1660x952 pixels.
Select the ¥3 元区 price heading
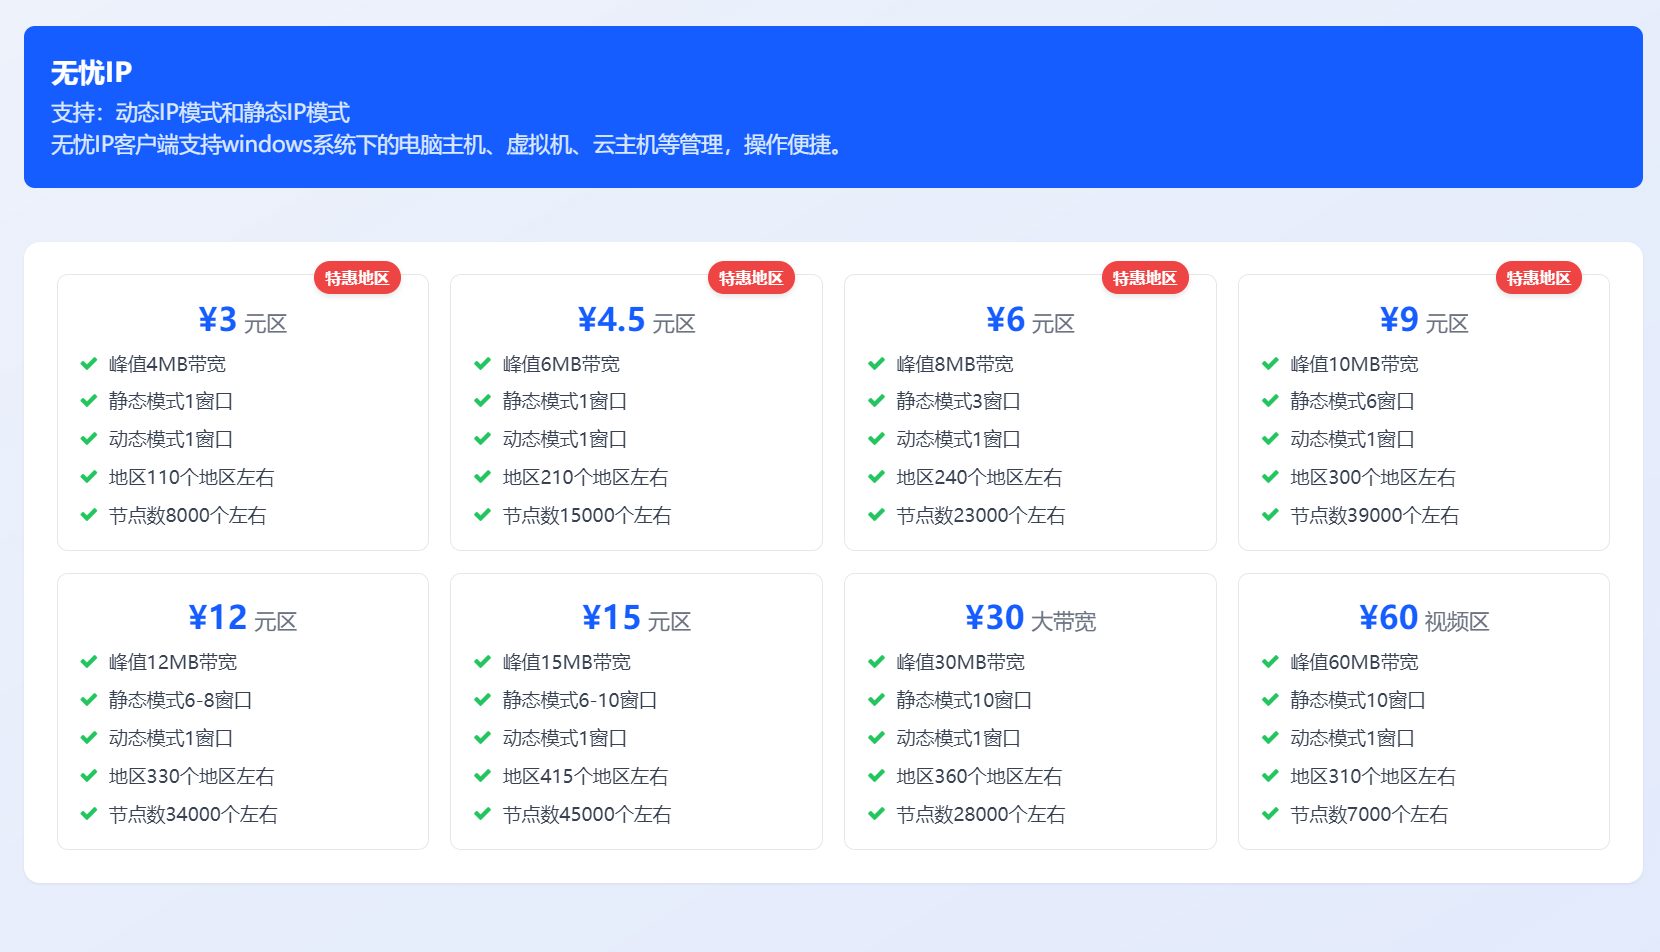243,320
